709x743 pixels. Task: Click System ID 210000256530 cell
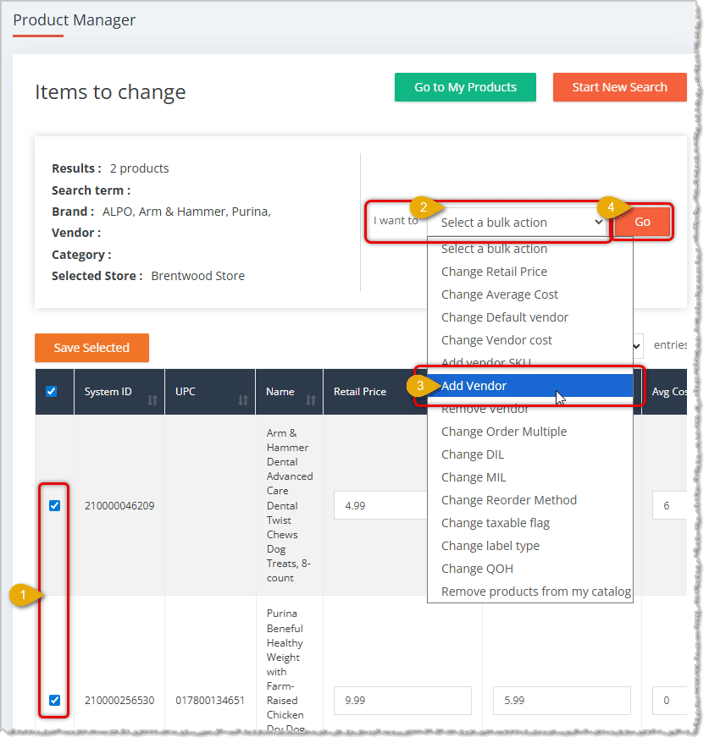tap(119, 700)
